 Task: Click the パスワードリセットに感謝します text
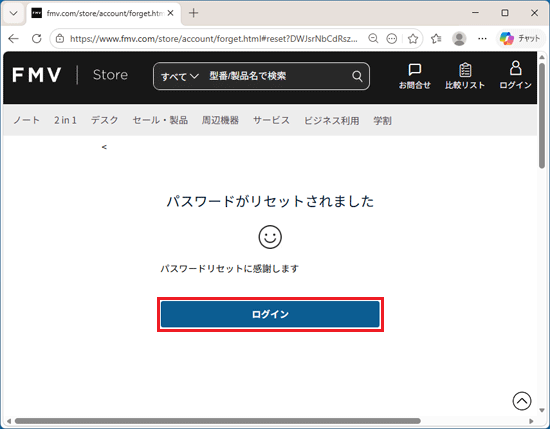230,269
